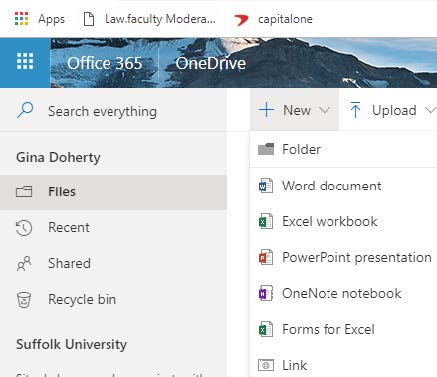Open the capitalone bookmark
This screenshot has width=437, height=377.
[x=285, y=19]
